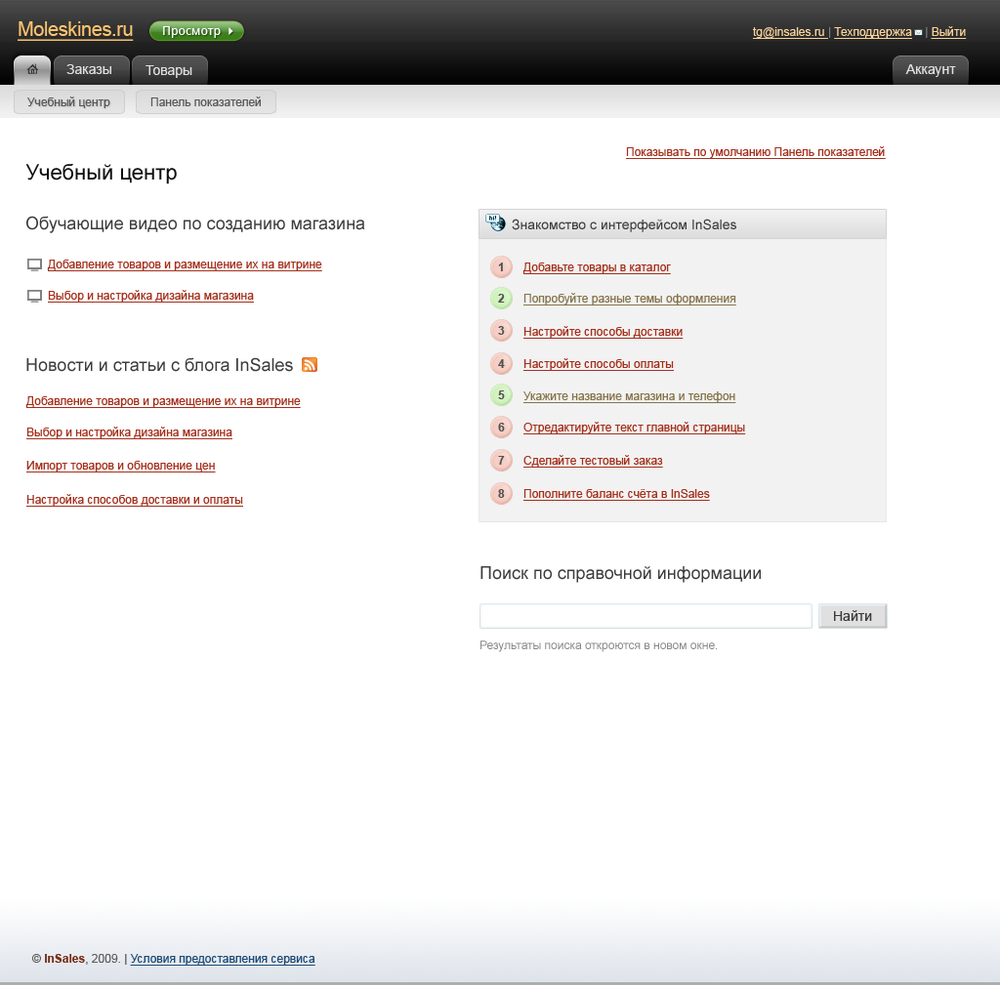1000x985 pixels.
Task: Click green step number 2 circle
Action: coord(501,298)
